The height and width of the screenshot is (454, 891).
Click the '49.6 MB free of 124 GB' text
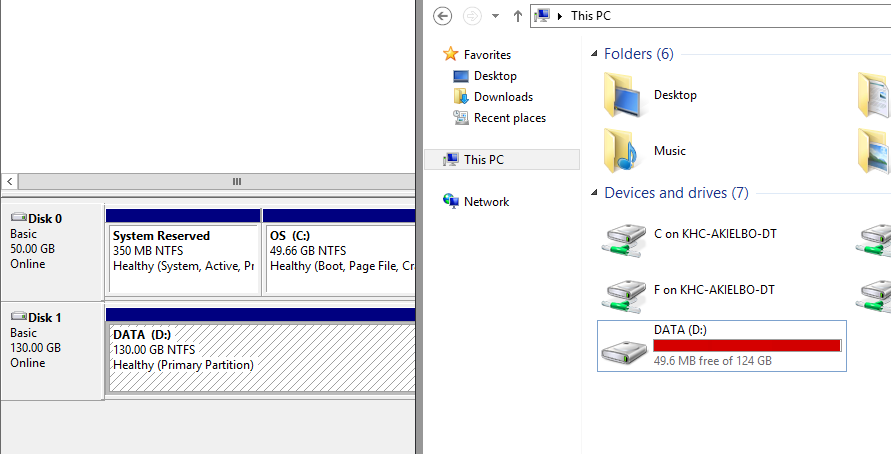(x=713, y=361)
